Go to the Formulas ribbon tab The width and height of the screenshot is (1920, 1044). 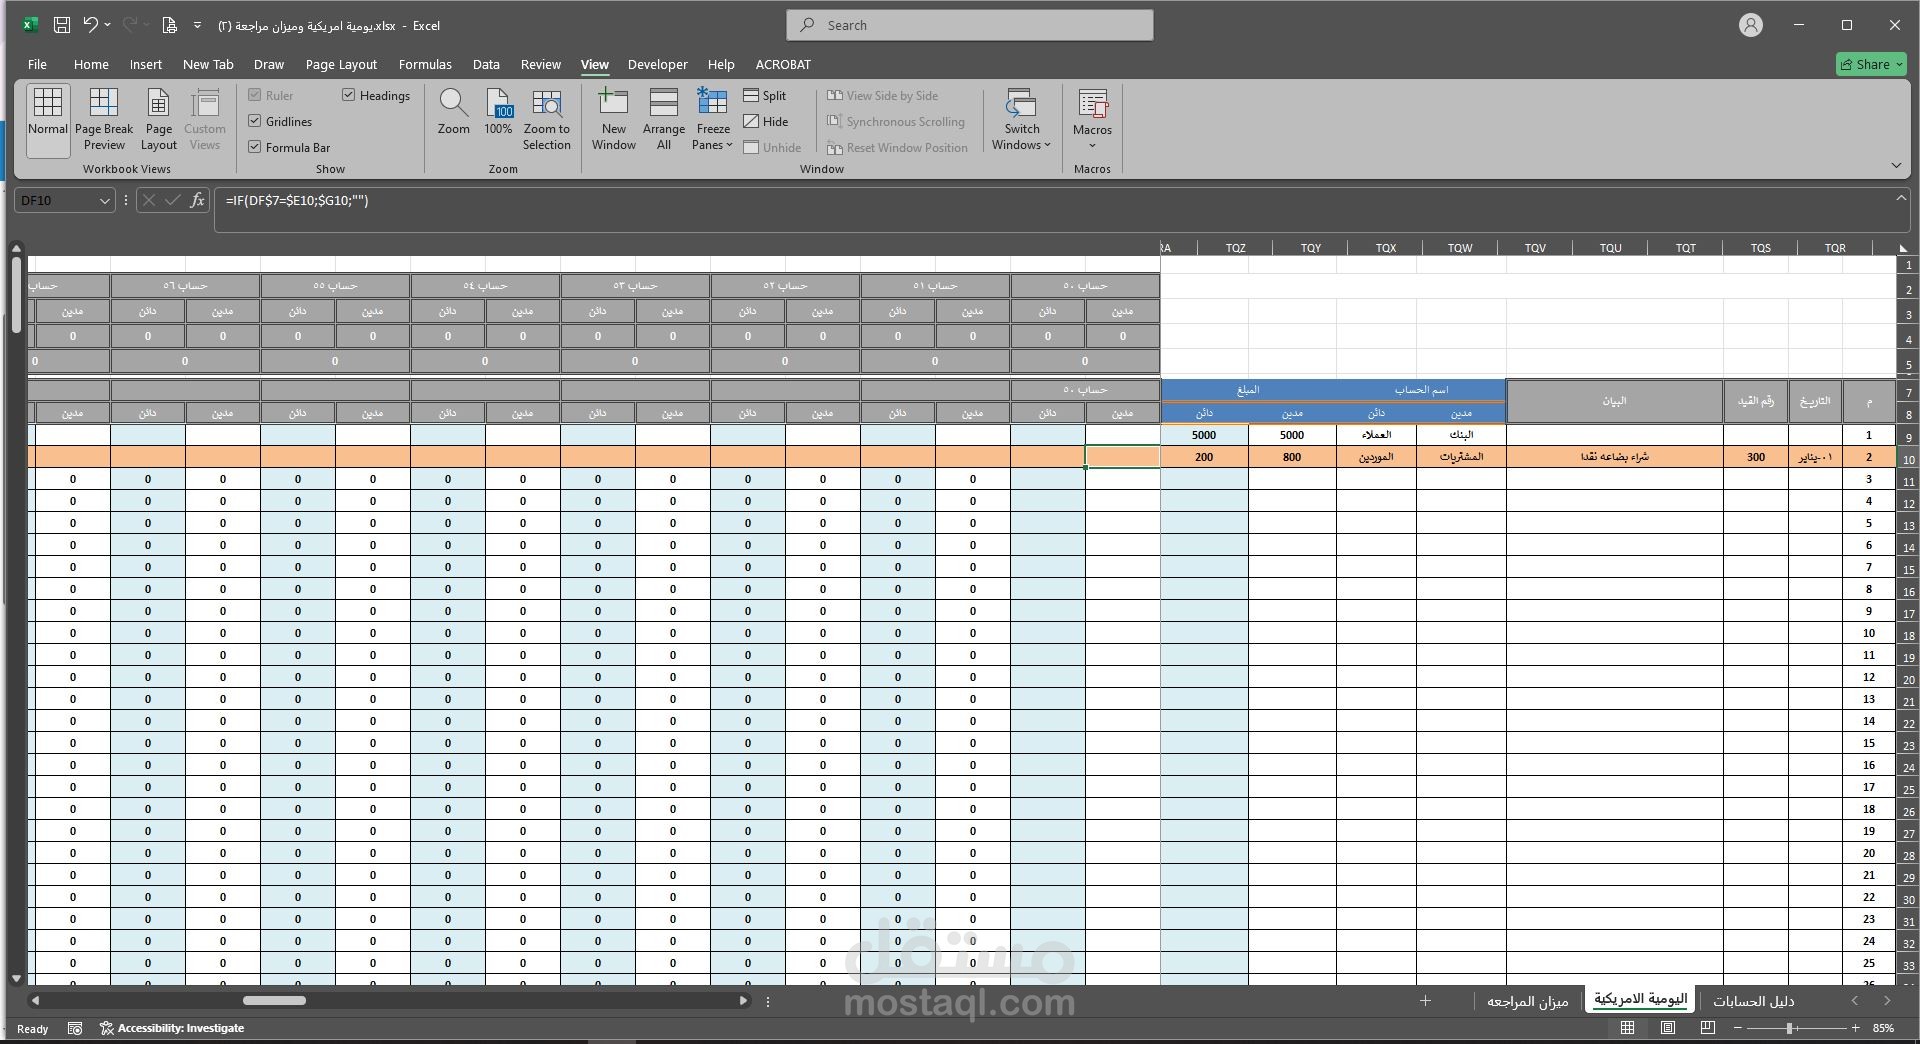pos(425,64)
